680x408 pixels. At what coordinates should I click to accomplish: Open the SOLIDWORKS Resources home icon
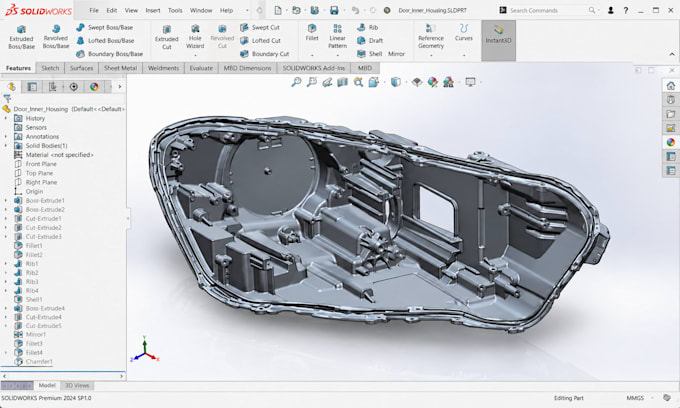point(670,85)
